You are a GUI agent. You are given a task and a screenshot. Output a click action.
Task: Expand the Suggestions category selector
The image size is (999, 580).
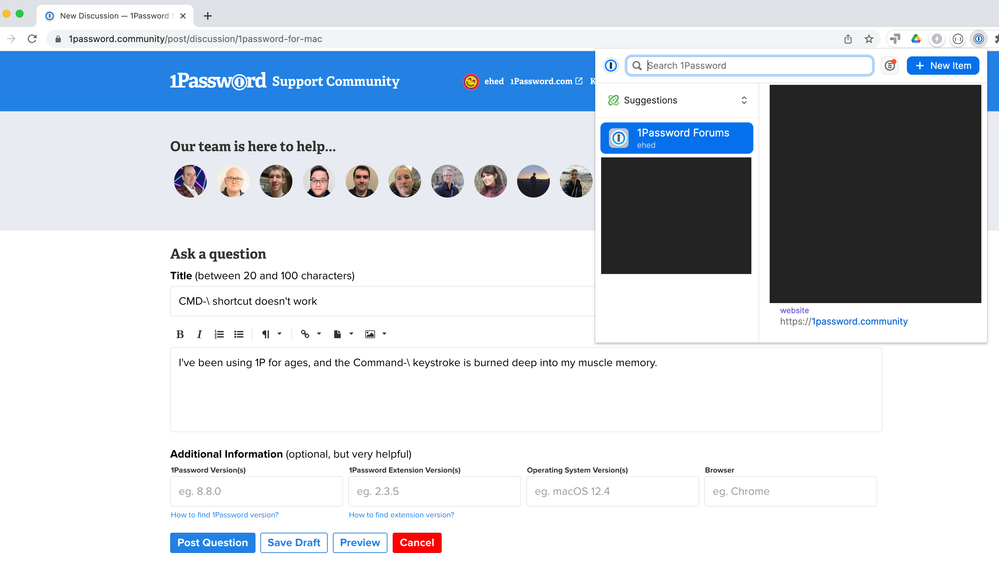click(677, 100)
